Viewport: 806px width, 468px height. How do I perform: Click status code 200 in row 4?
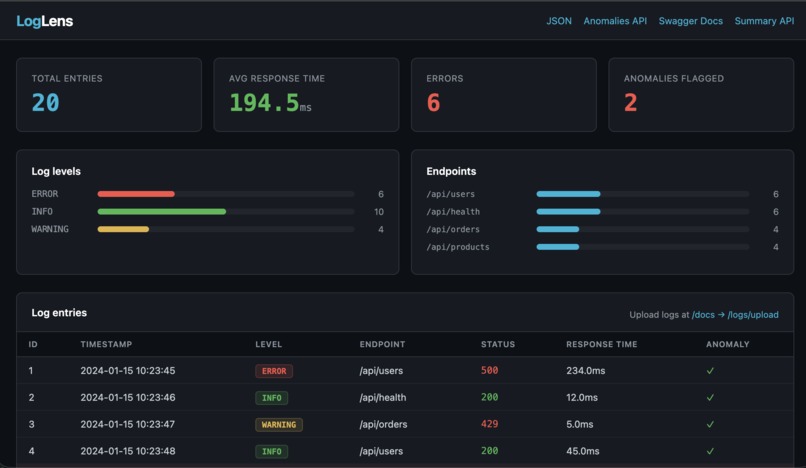[489, 451]
